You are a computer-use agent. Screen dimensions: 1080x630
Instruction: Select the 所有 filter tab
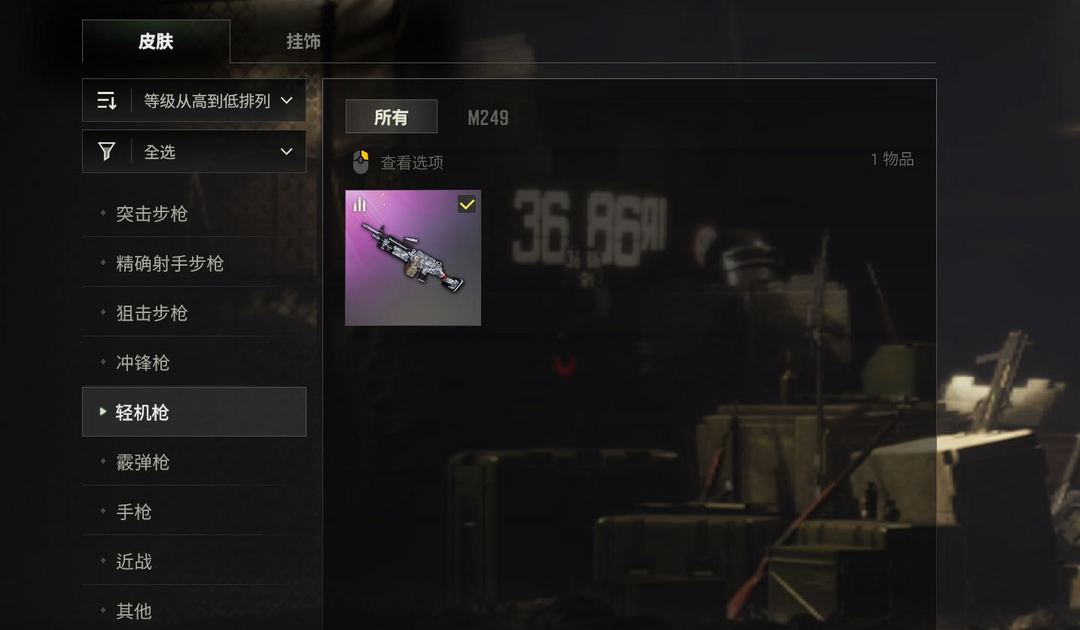391,117
